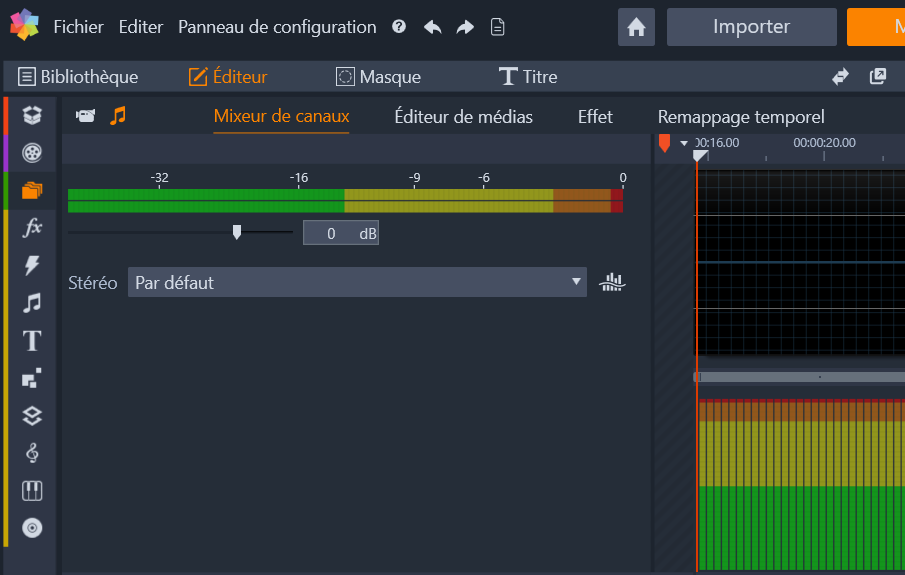Toggle the orange audio note icon
905x575 pixels.
pos(118,116)
